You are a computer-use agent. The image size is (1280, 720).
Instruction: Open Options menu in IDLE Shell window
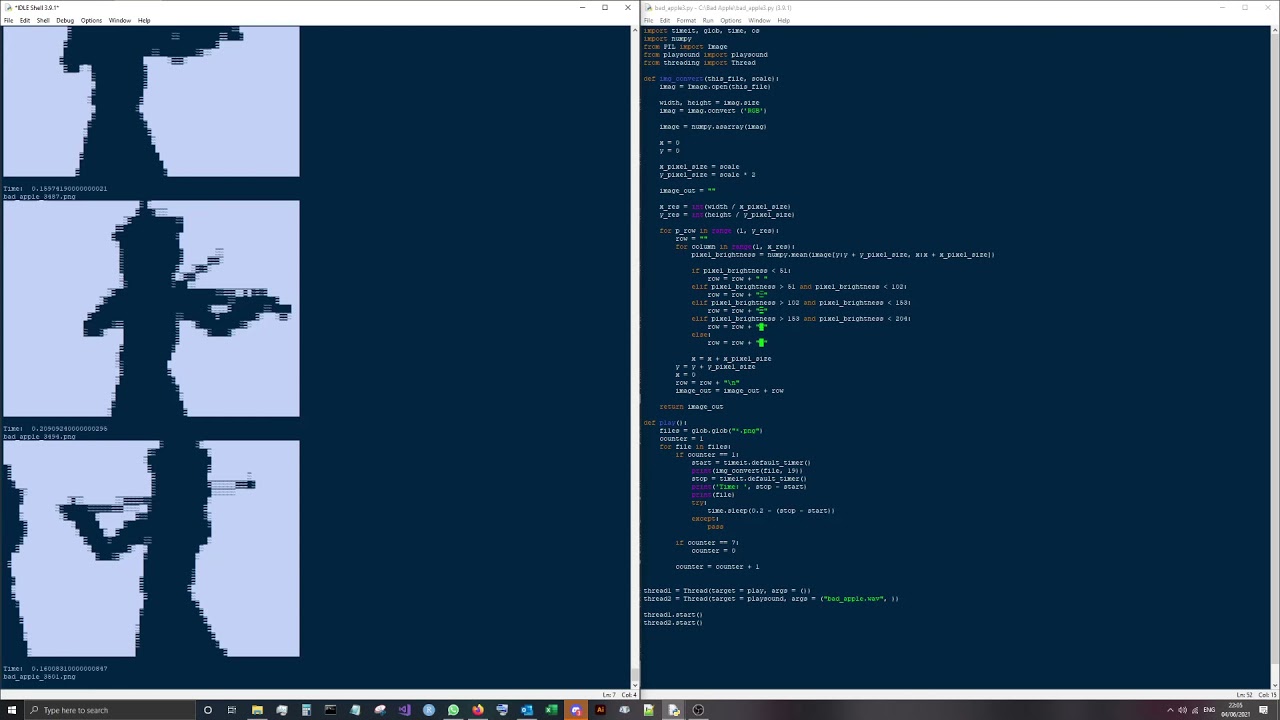point(91,20)
